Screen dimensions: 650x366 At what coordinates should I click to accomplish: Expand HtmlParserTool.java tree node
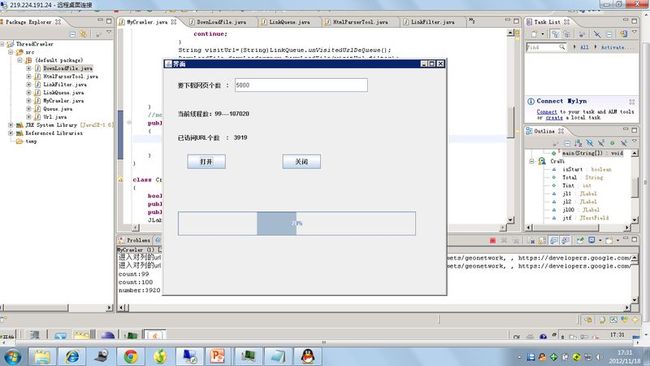pyautogui.click(x=29, y=76)
